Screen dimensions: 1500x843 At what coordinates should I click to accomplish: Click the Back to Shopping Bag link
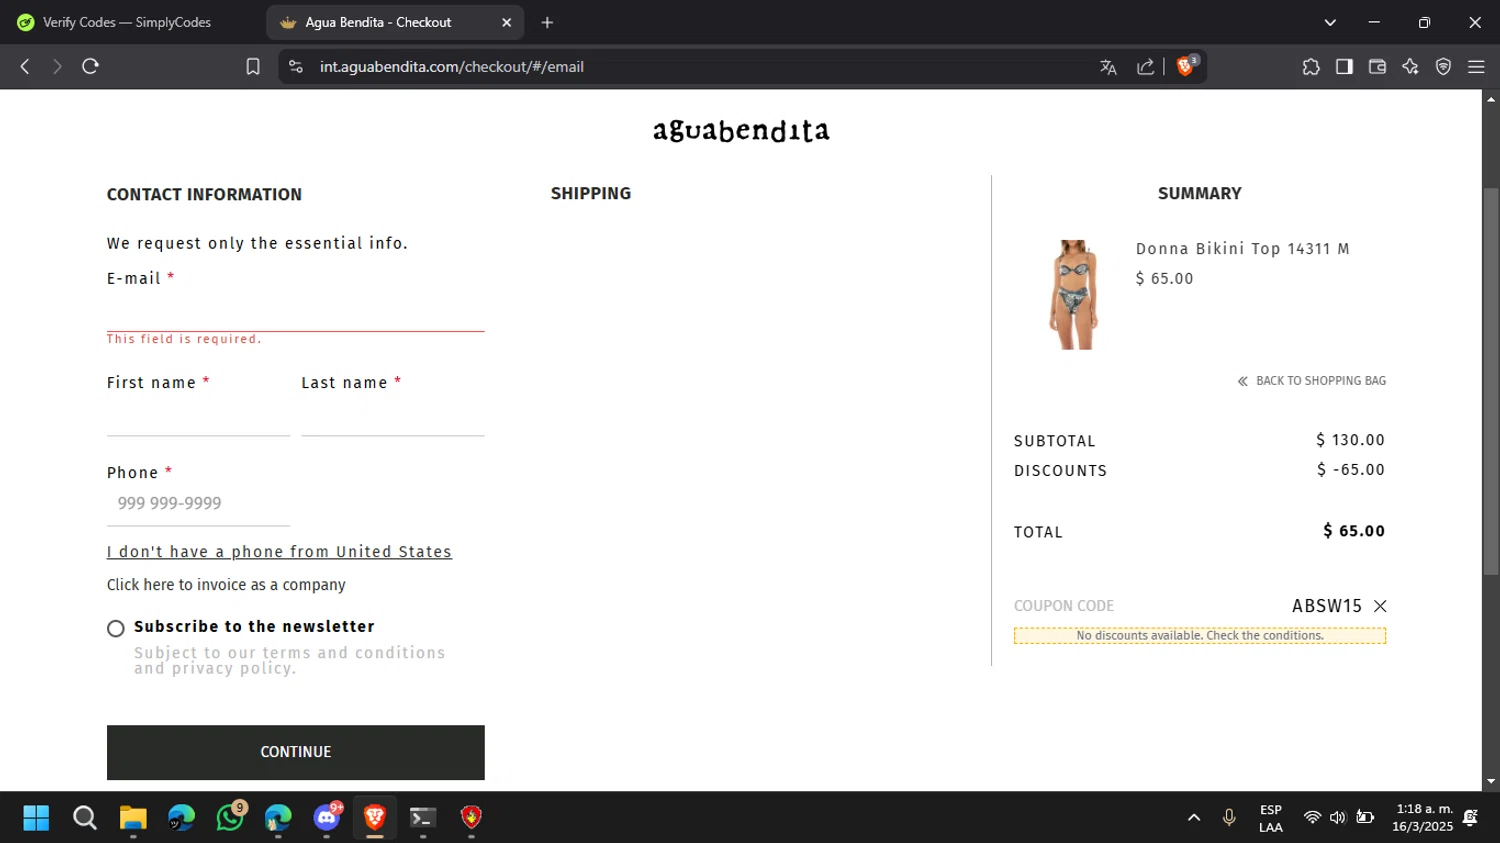coord(1311,381)
